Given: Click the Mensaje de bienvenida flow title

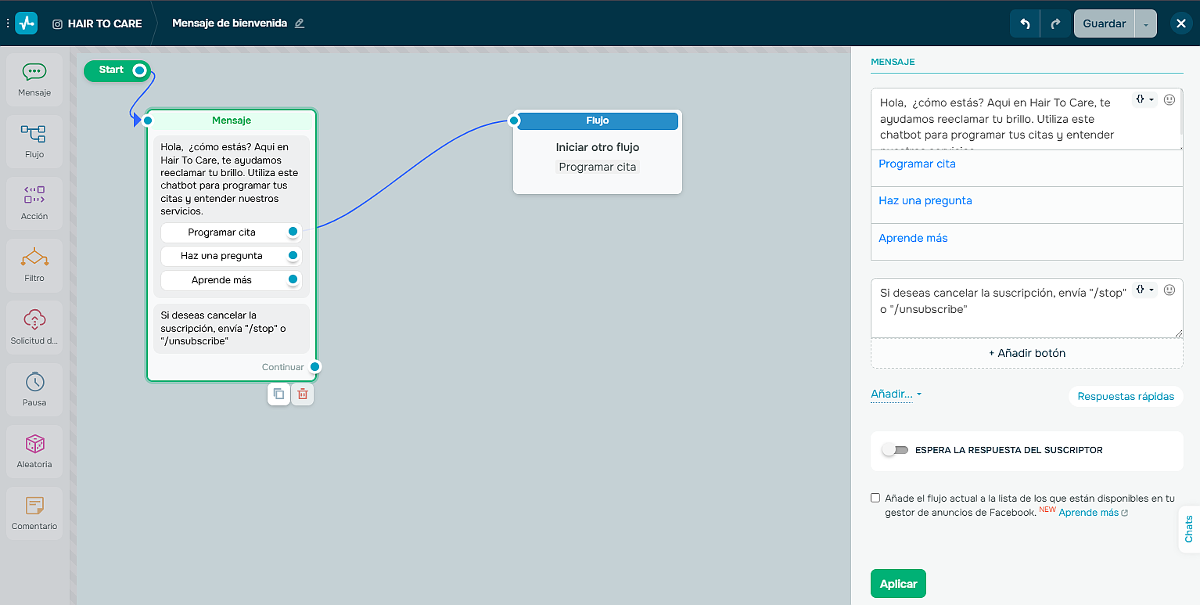Looking at the screenshot, I should (x=229, y=23).
